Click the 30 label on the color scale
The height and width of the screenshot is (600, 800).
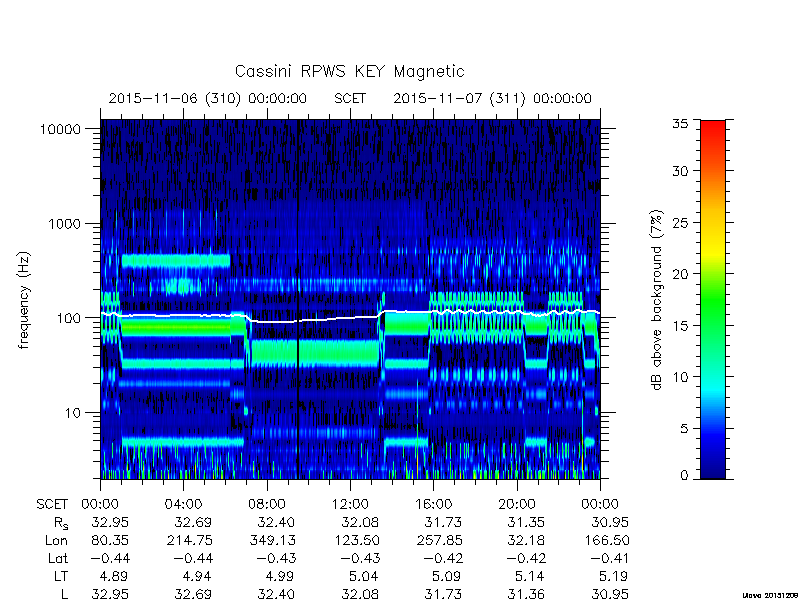coord(680,171)
